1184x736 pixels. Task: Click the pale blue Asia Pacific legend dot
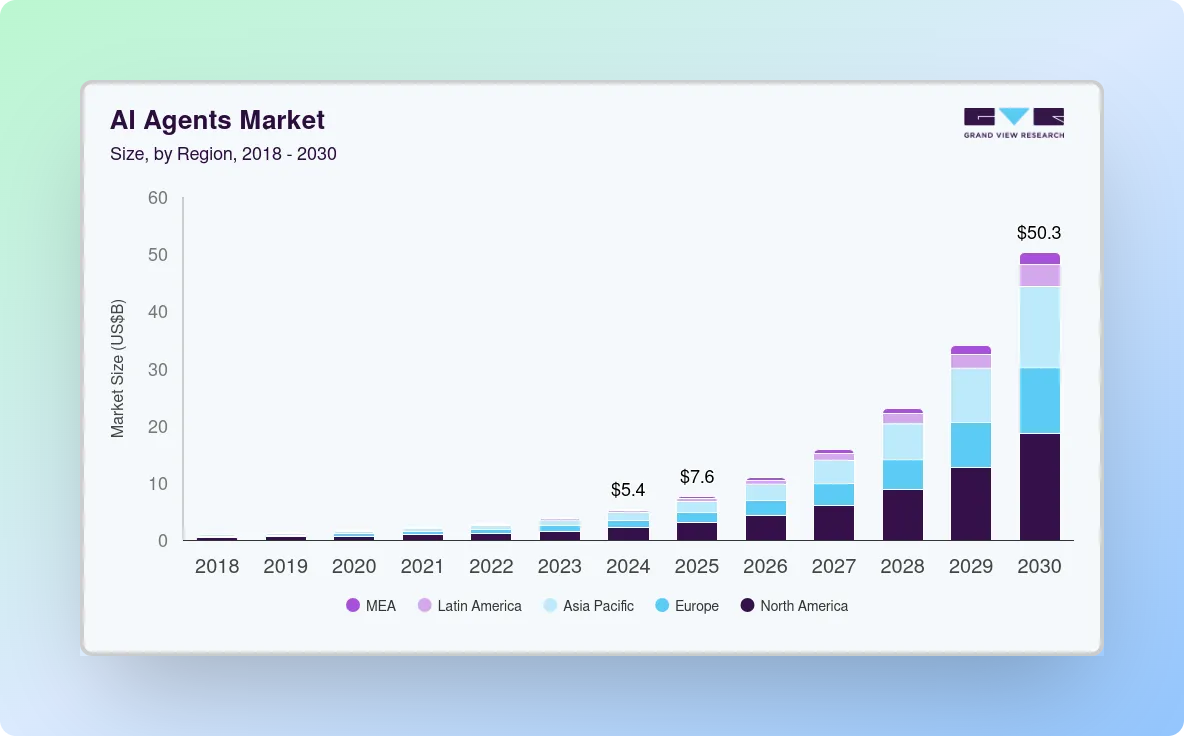tap(550, 605)
